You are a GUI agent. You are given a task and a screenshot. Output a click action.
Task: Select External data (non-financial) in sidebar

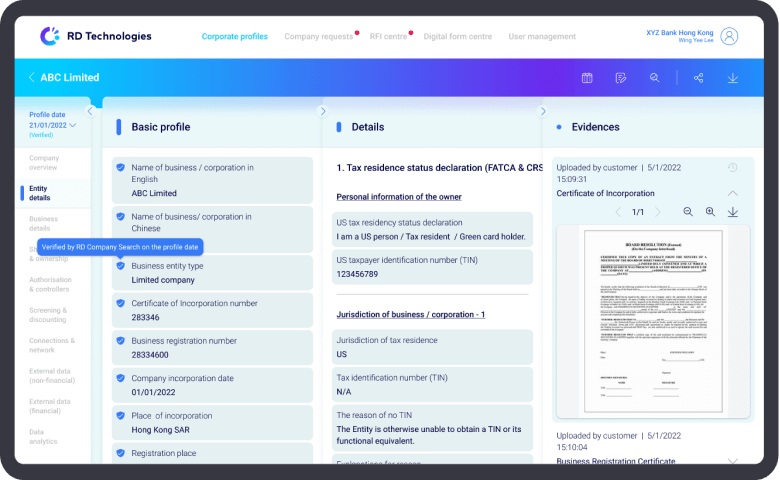pos(52,376)
